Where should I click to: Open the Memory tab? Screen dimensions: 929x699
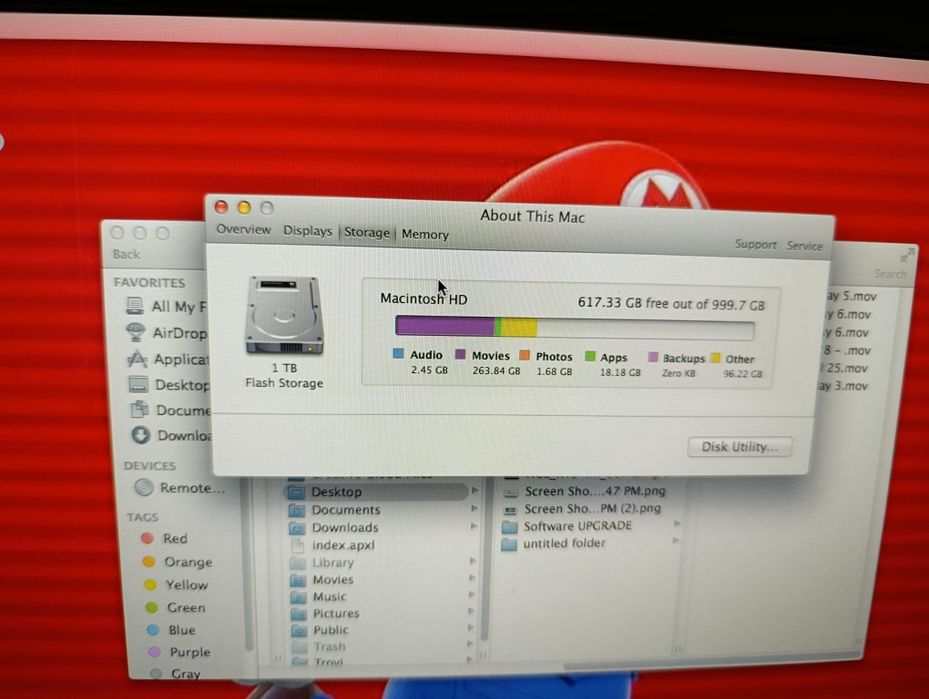[425, 234]
